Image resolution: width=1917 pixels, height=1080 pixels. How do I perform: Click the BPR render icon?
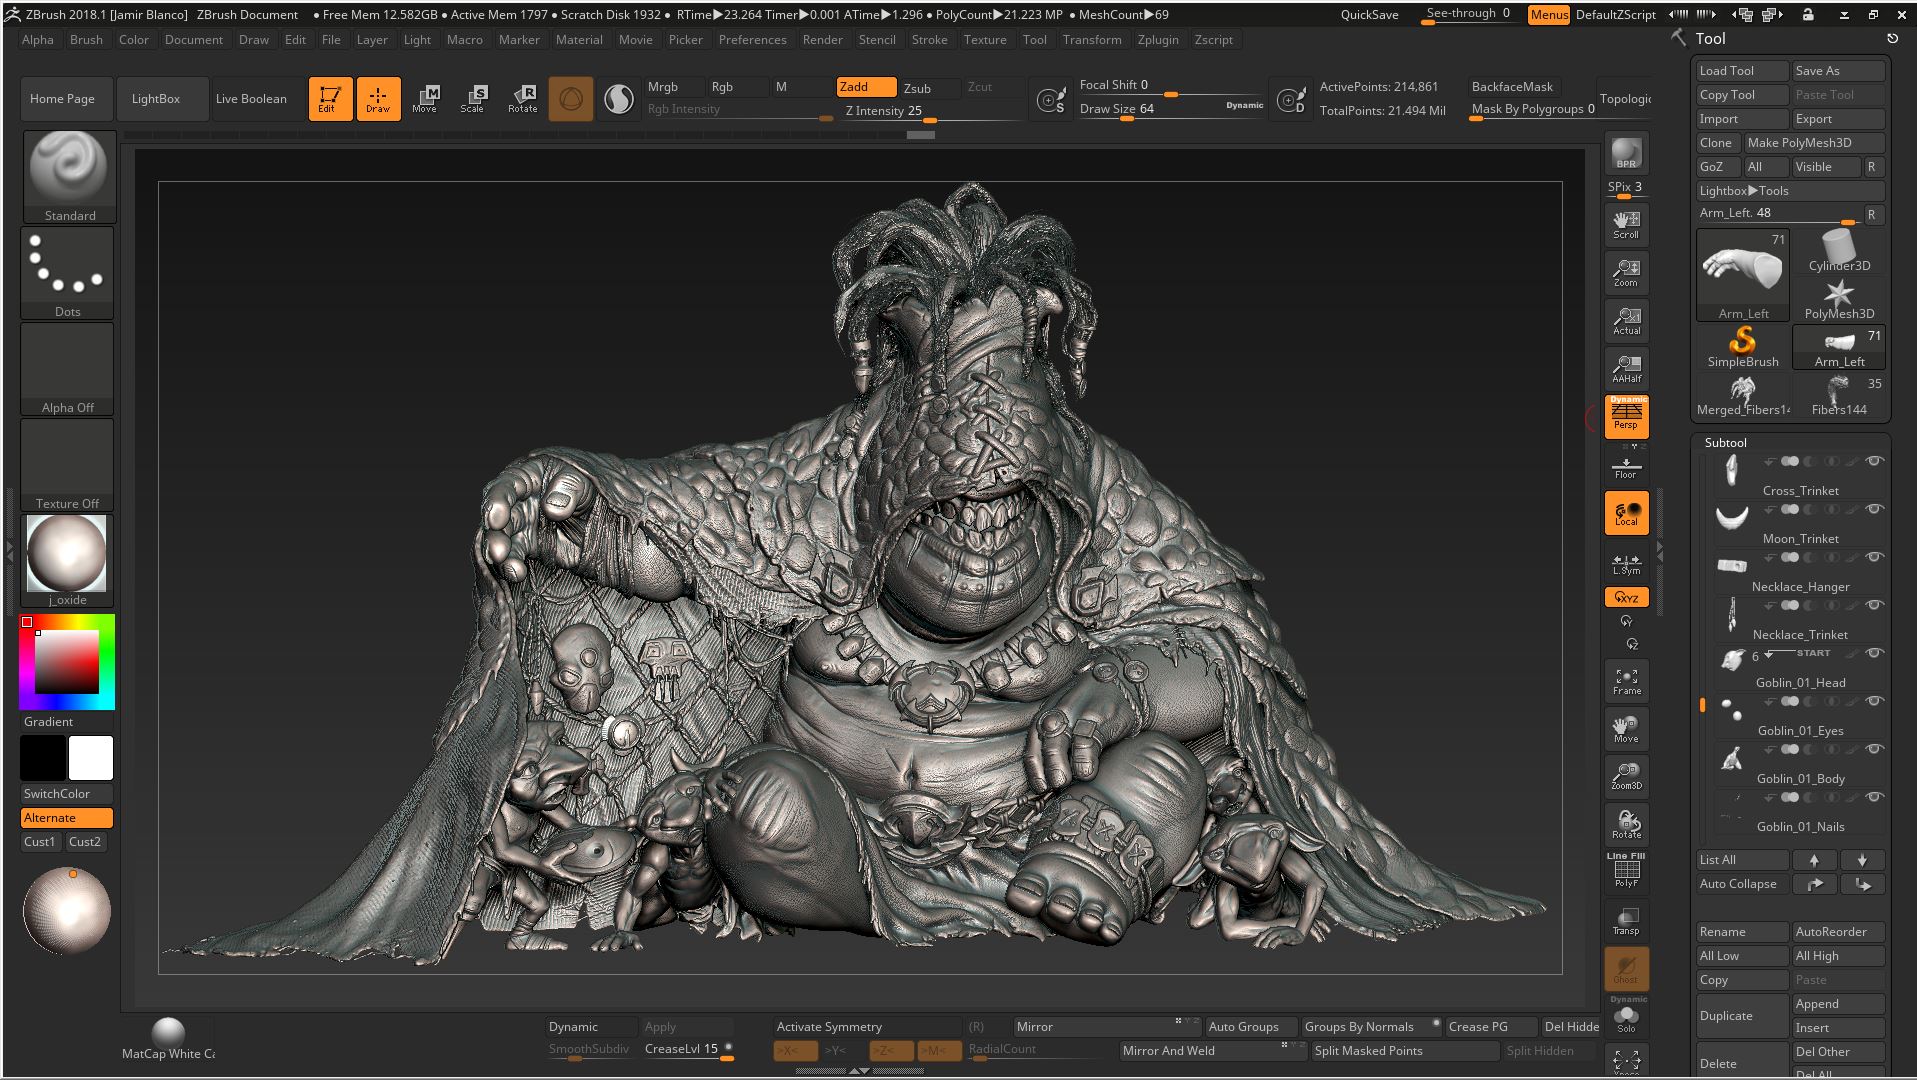(x=1626, y=153)
